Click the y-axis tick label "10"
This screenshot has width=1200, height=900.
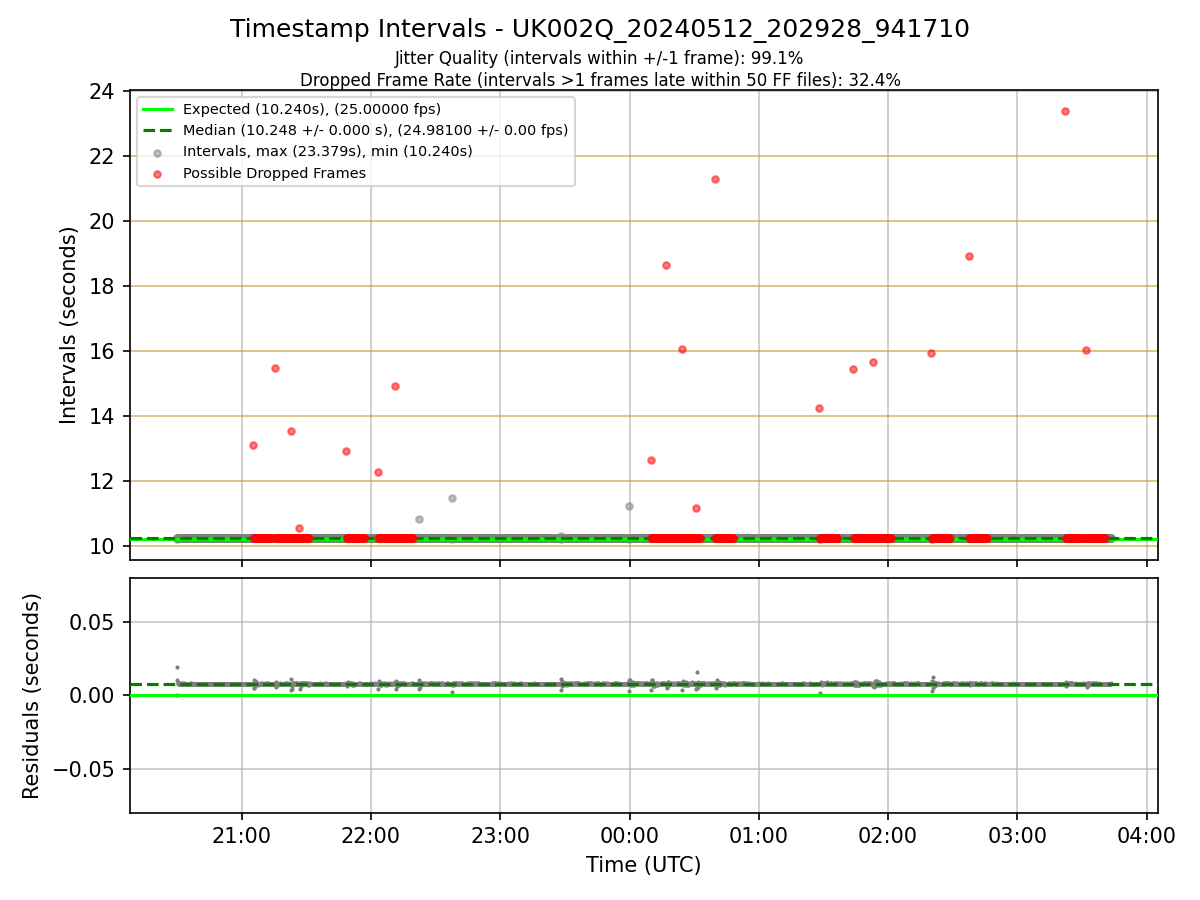click(x=102, y=546)
